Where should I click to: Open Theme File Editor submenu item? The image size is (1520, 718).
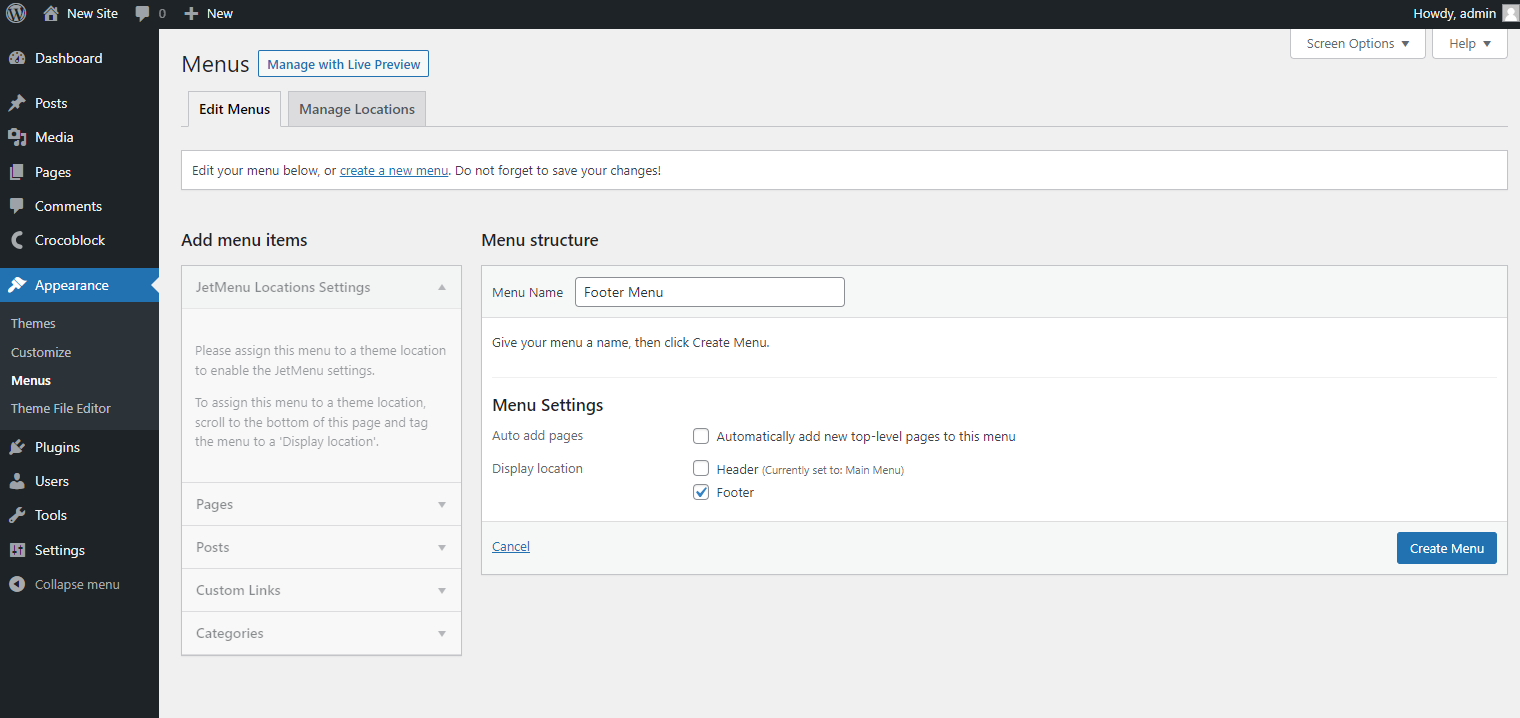[61, 408]
